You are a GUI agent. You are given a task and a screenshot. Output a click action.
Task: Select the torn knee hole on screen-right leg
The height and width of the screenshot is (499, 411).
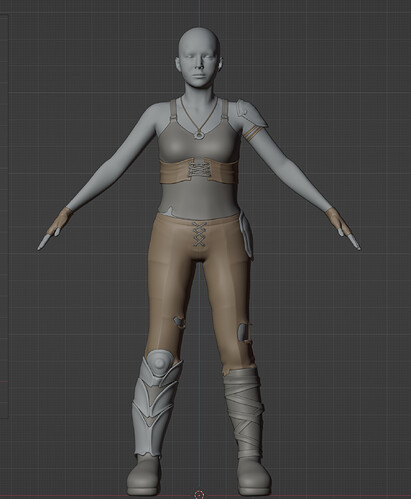244,332
